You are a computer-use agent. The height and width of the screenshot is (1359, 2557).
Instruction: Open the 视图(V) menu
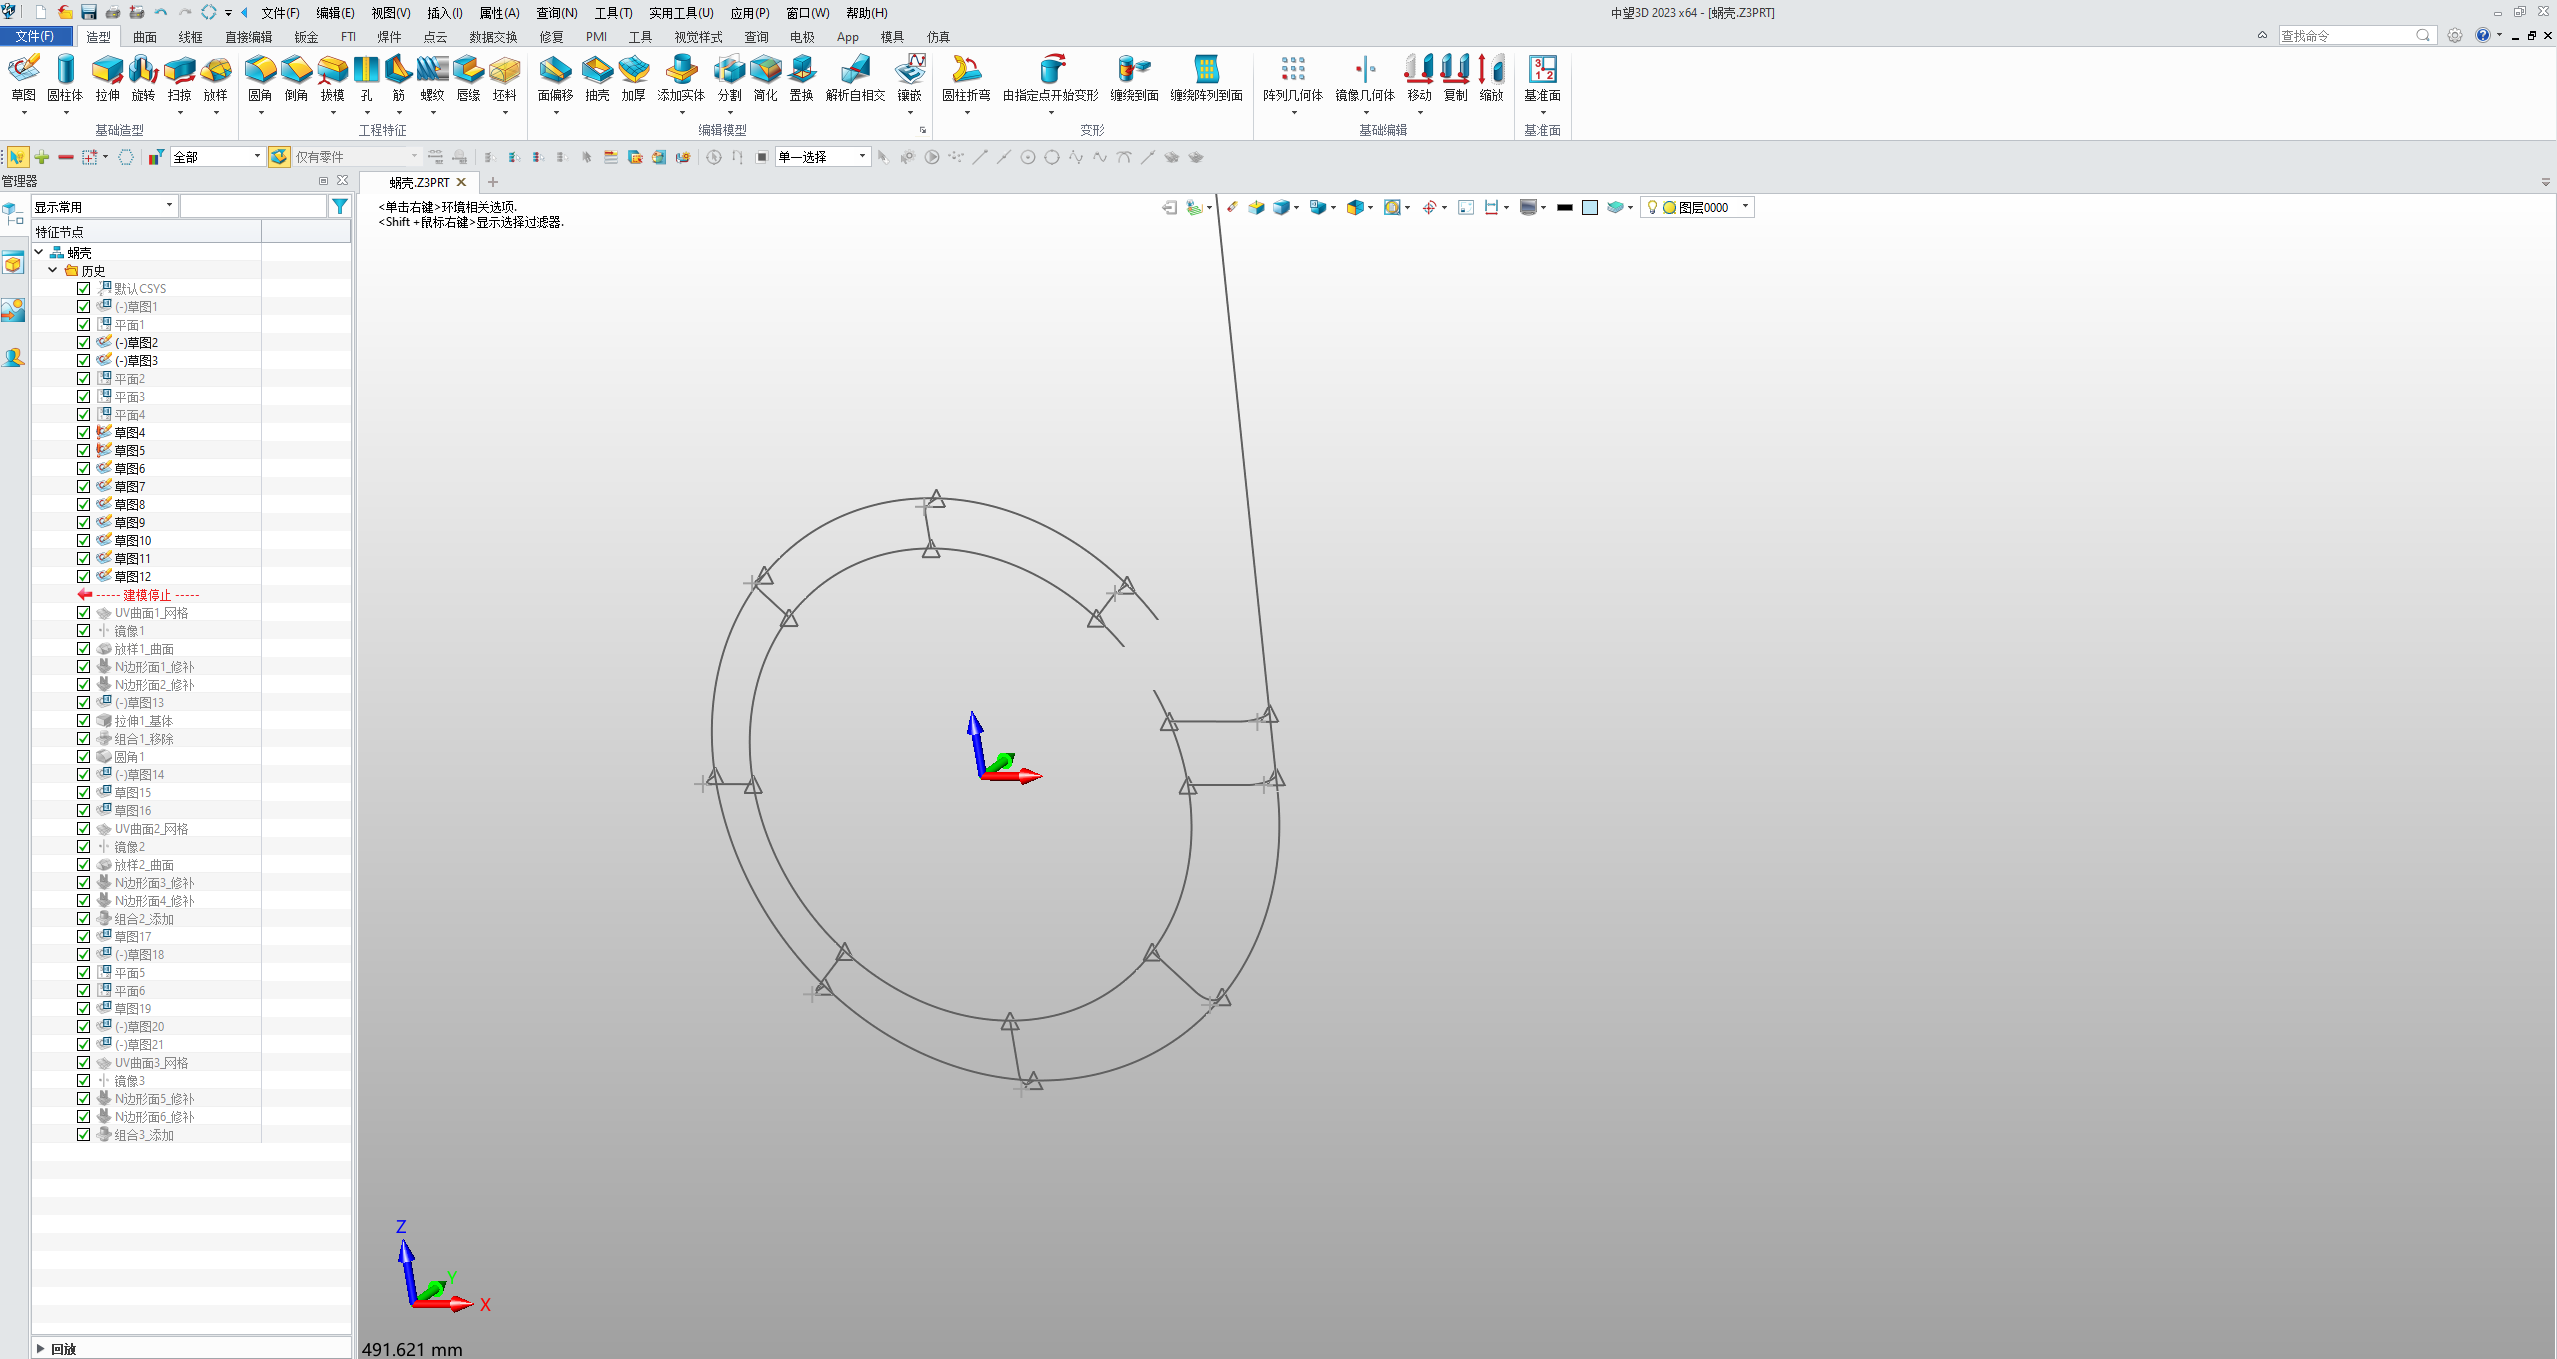(390, 13)
